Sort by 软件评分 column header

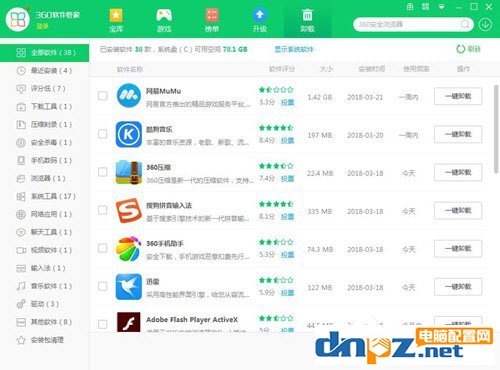tap(282, 69)
